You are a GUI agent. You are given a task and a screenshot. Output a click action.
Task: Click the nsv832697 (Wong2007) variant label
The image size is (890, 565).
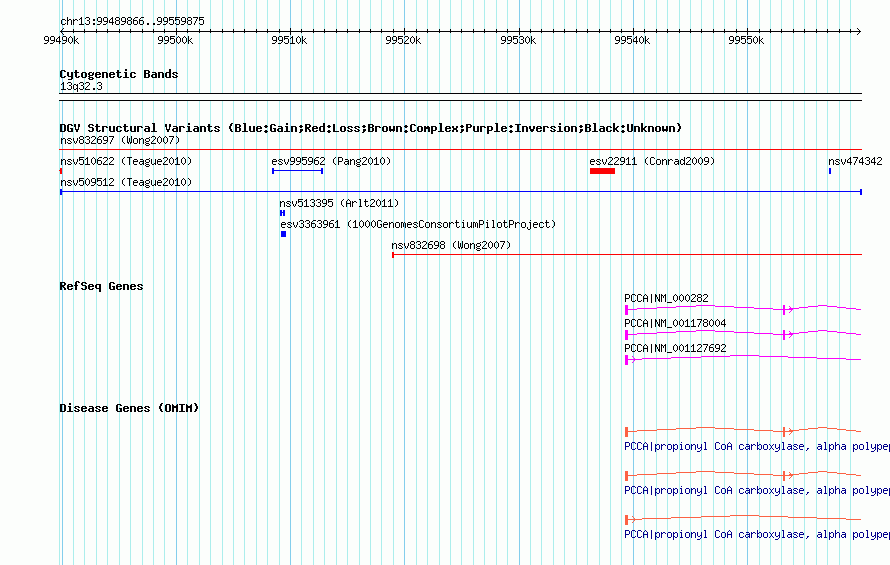coord(120,140)
